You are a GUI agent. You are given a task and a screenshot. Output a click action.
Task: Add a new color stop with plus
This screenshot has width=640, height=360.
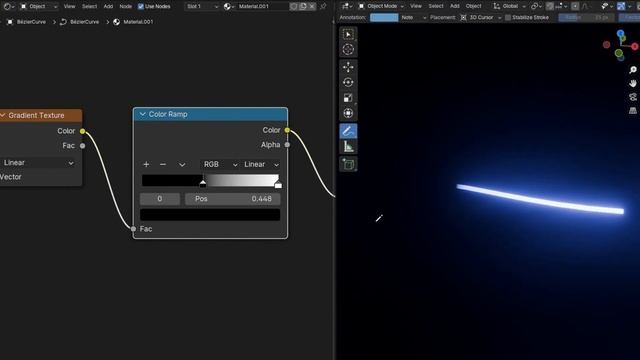[x=146, y=164]
